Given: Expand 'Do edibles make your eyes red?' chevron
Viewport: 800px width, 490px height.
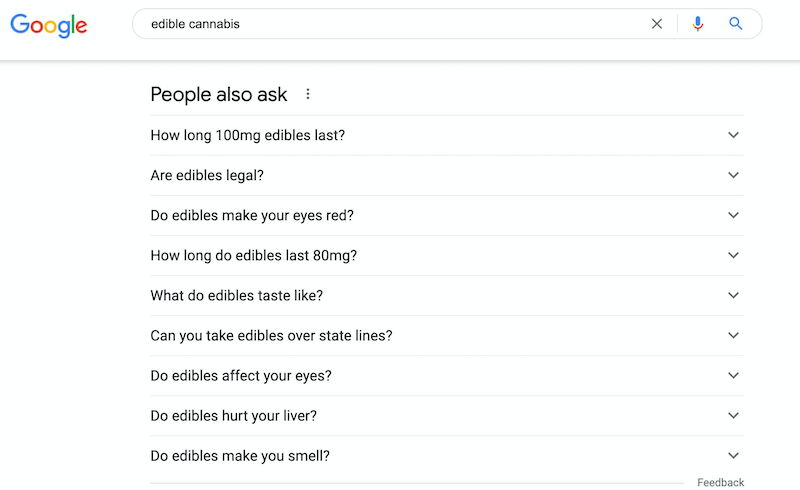Looking at the screenshot, I should 733,215.
